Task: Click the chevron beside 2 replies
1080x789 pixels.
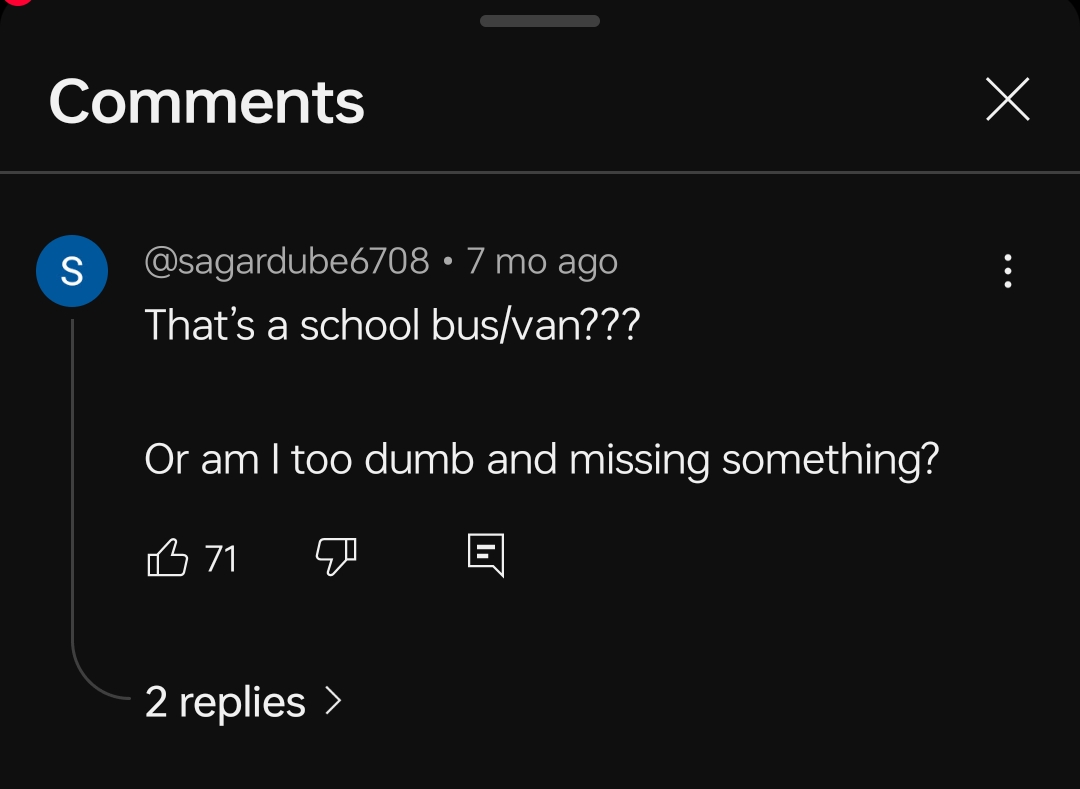Action: [334, 701]
